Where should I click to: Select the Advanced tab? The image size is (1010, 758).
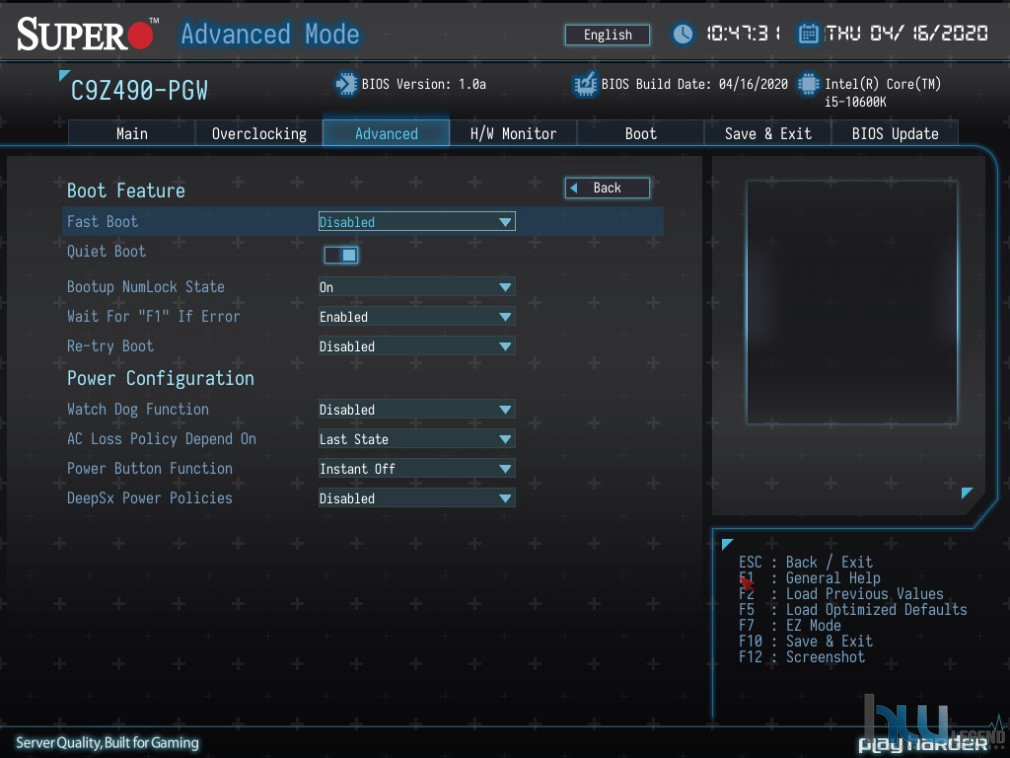[x=386, y=133]
